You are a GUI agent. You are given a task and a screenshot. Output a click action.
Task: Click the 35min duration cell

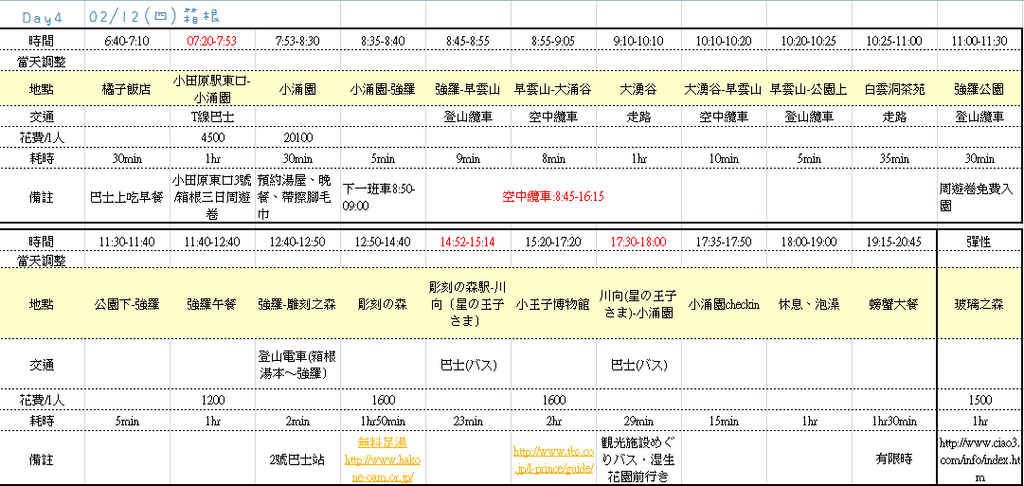(x=894, y=159)
